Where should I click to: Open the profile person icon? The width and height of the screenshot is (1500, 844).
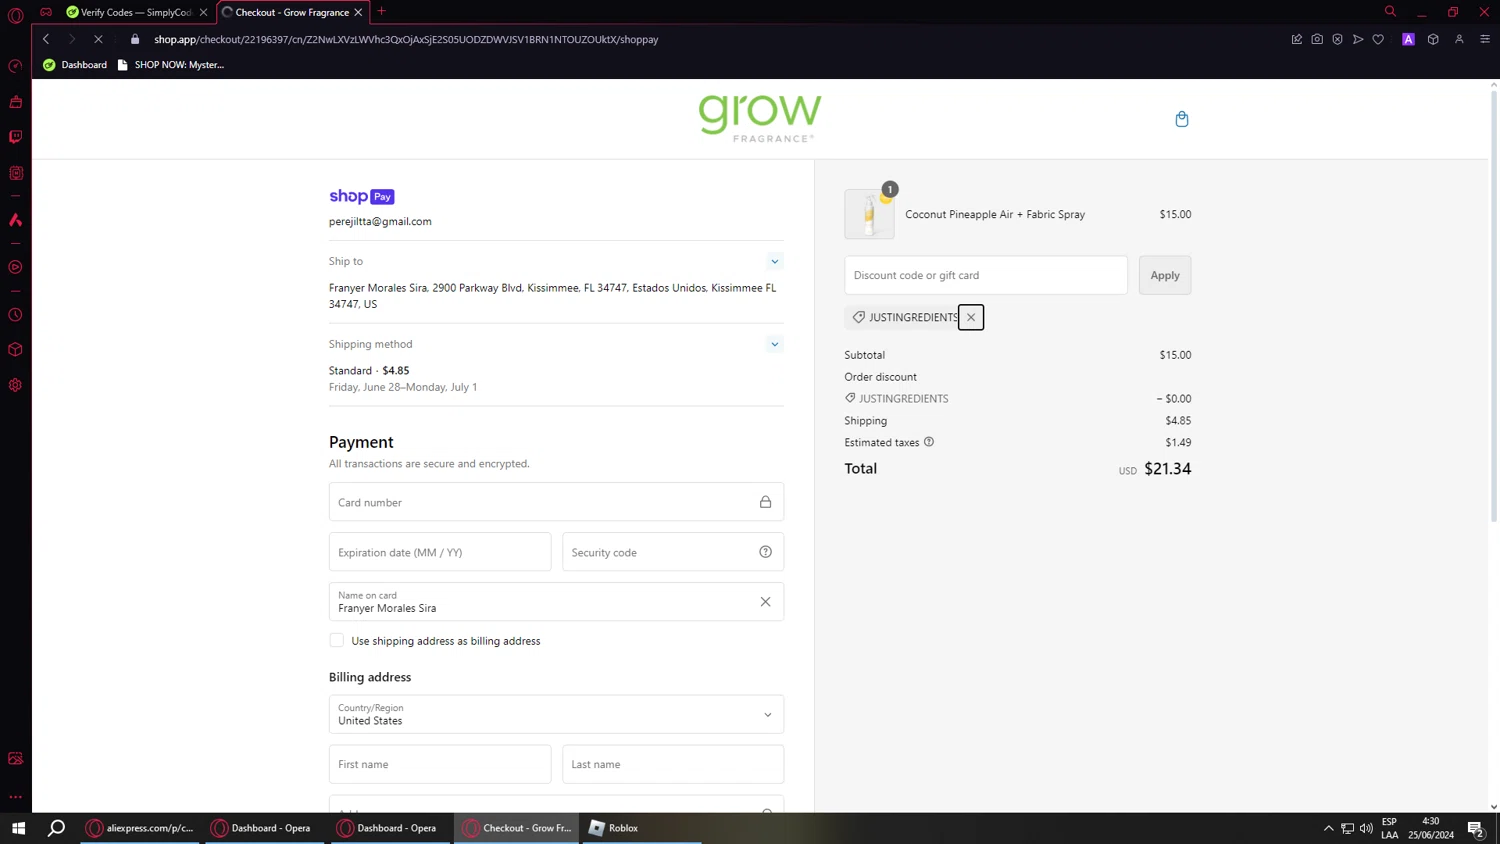point(1459,39)
